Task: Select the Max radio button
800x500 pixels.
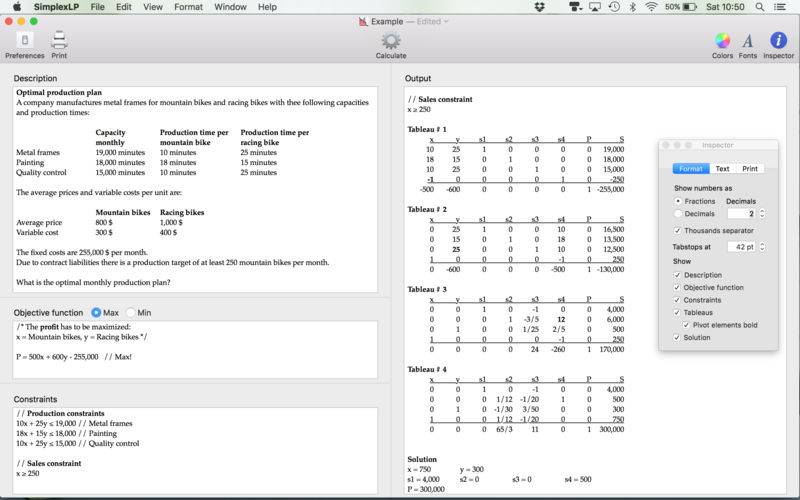Action: click(96, 312)
